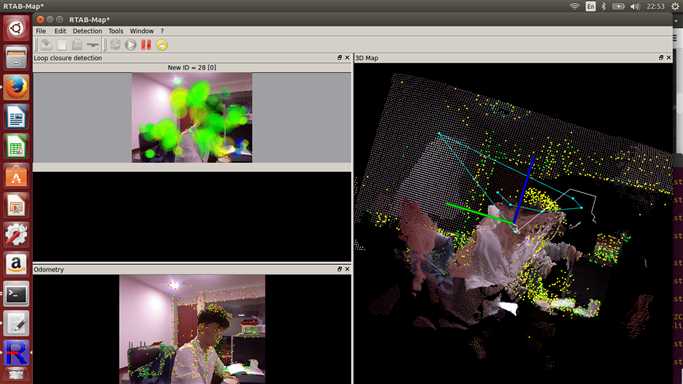The width and height of the screenshot is (683, 384).
Task: Click the first grayed-out toolbar icon
Action: point(46,44)
